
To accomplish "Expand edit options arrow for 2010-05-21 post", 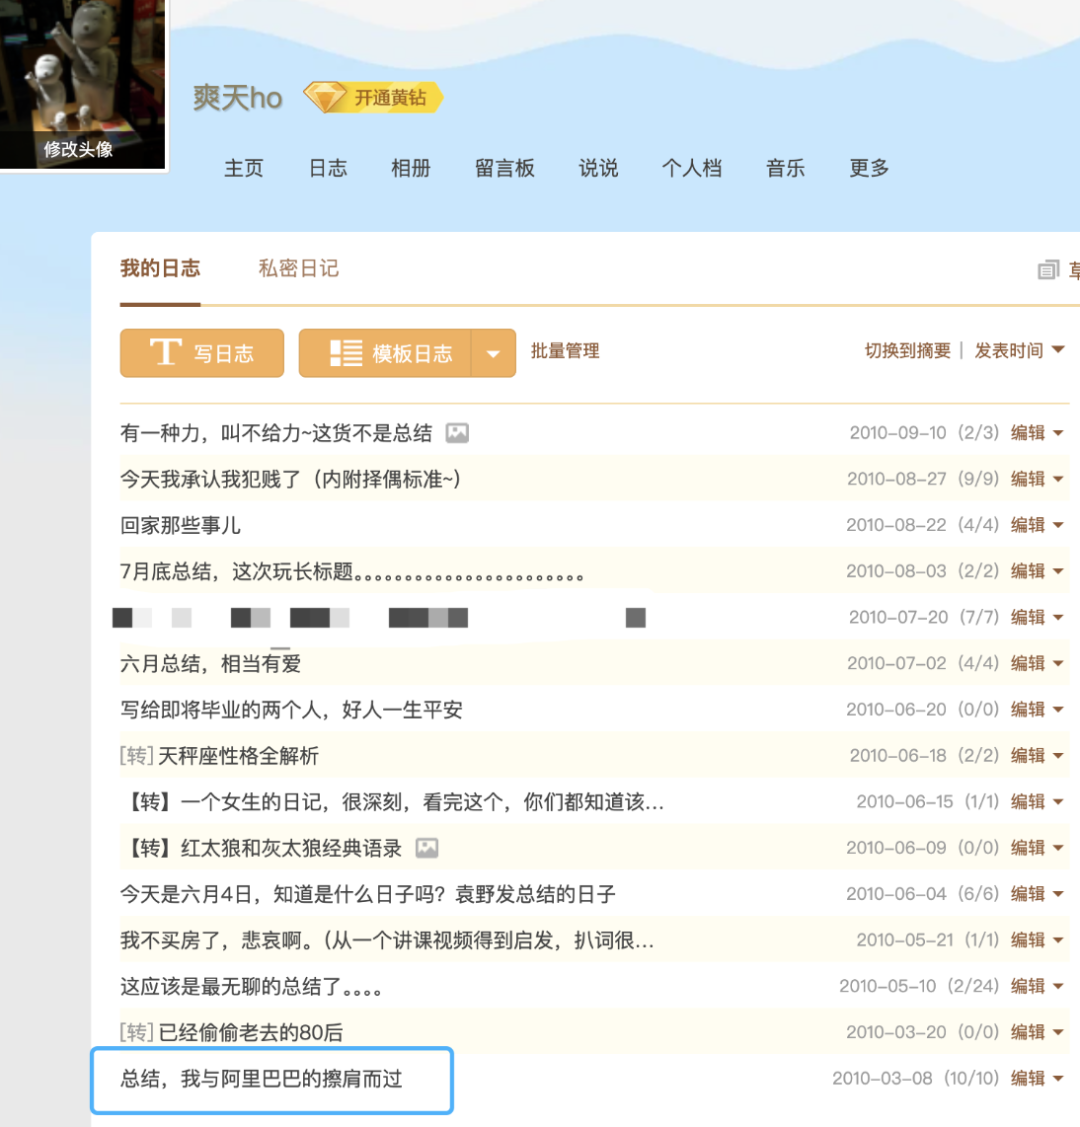I will [1058, 939].
